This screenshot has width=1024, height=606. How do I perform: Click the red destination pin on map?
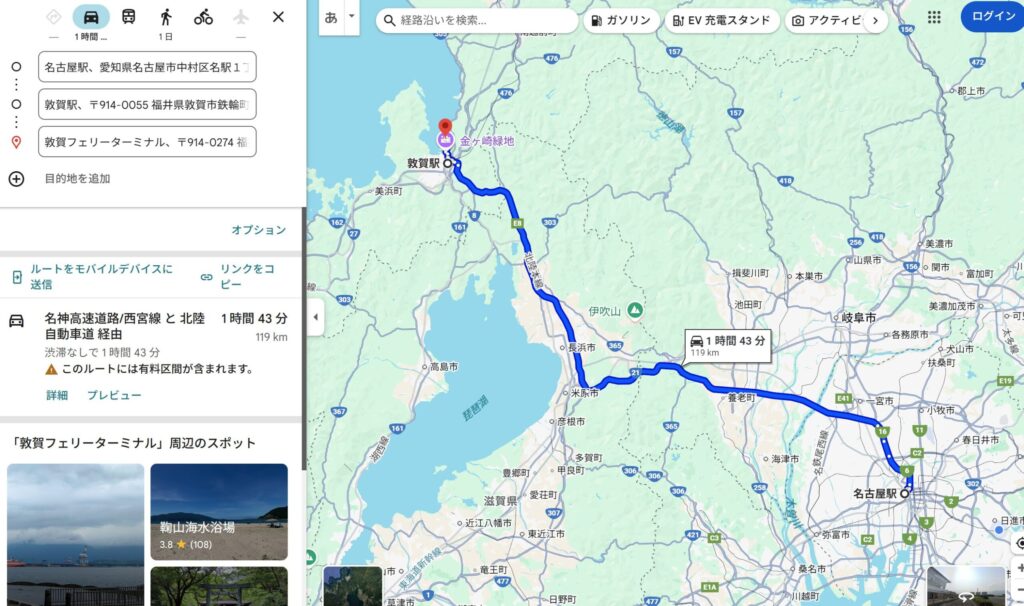pos(445,127)
